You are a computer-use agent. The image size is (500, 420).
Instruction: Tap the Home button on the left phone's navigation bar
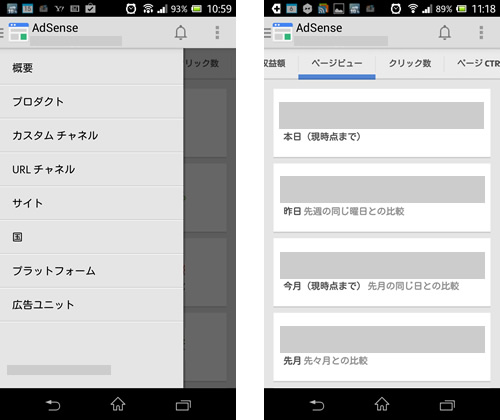tap(118, 404)
